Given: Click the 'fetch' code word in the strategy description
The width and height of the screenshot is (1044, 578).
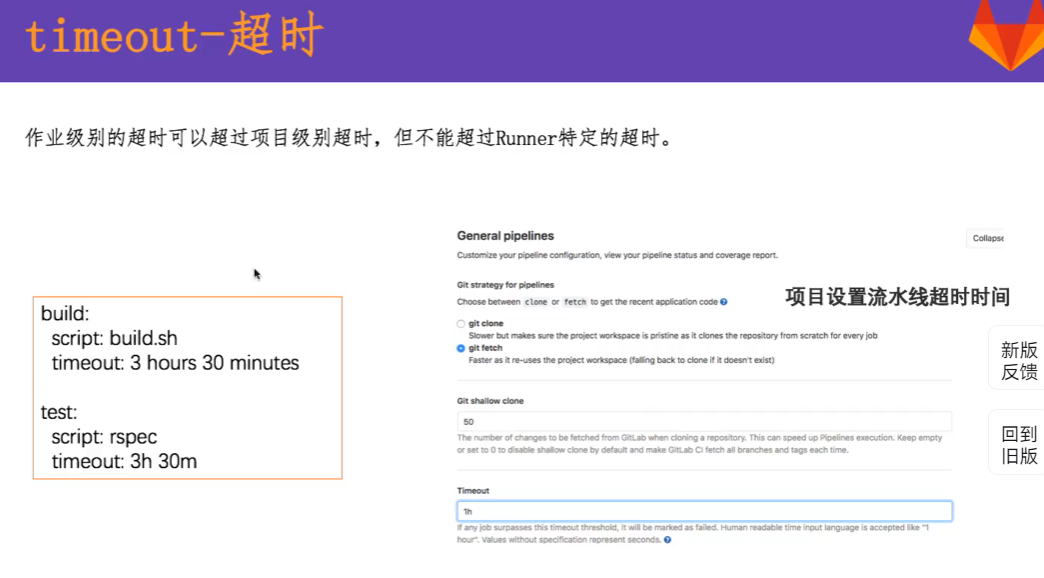Looking at the screenshot, I should pyautogui.click(x=575, y=302).
